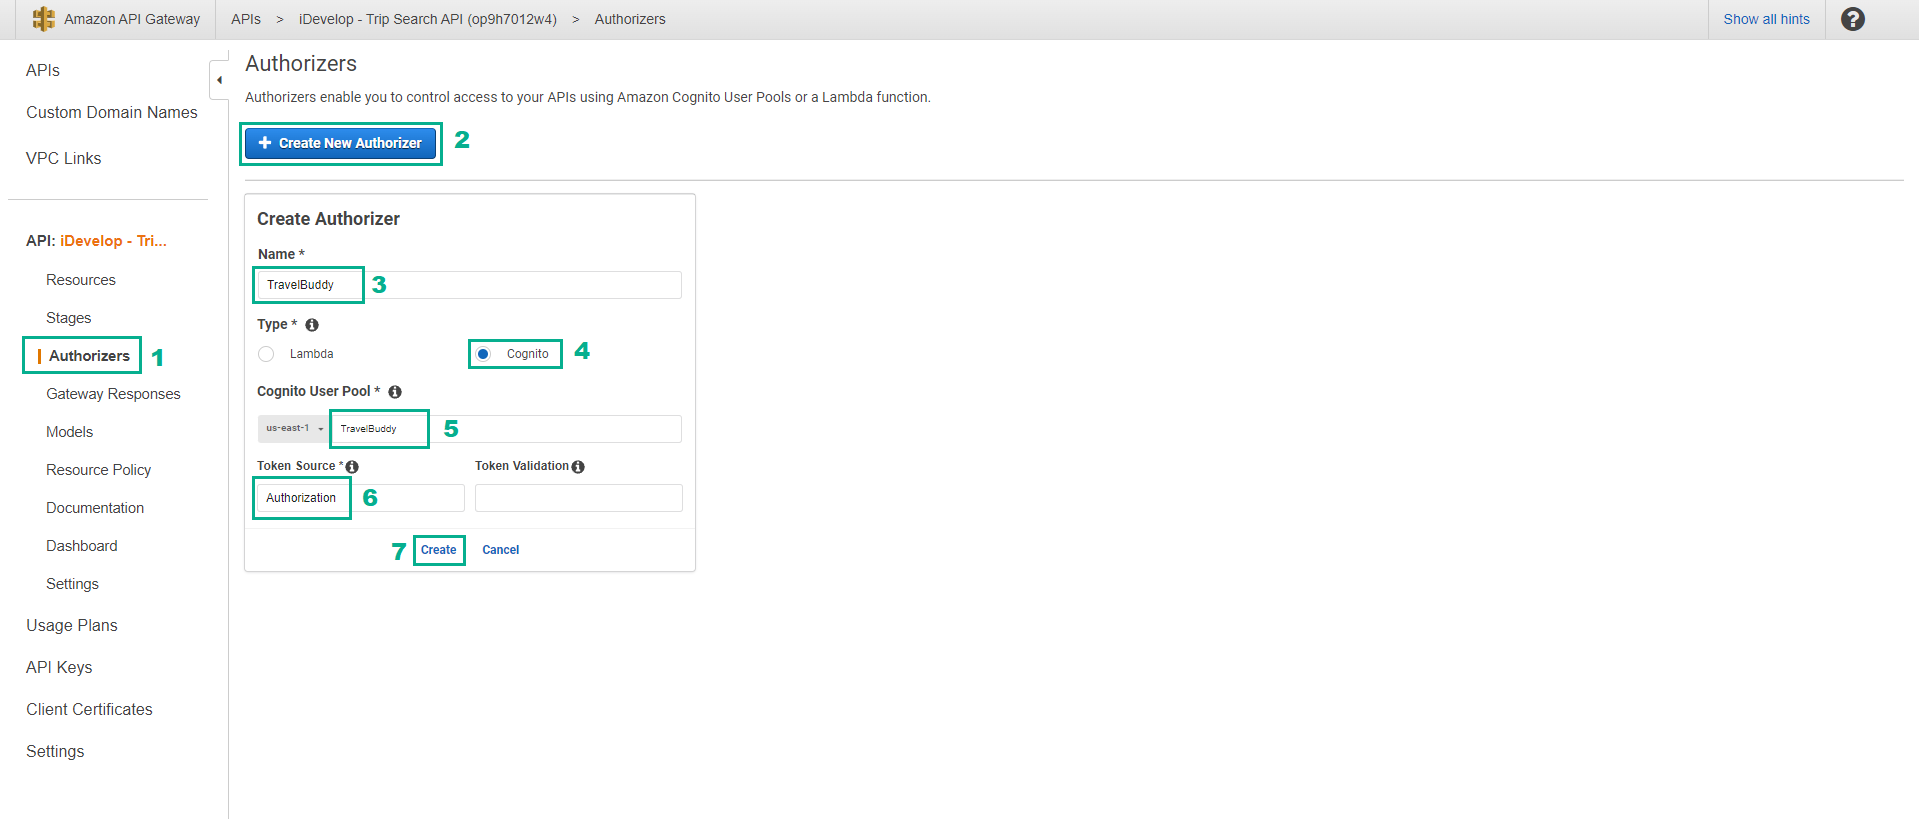Open the bottom account Settings item
1919x819 pixels.
point(55,751)
